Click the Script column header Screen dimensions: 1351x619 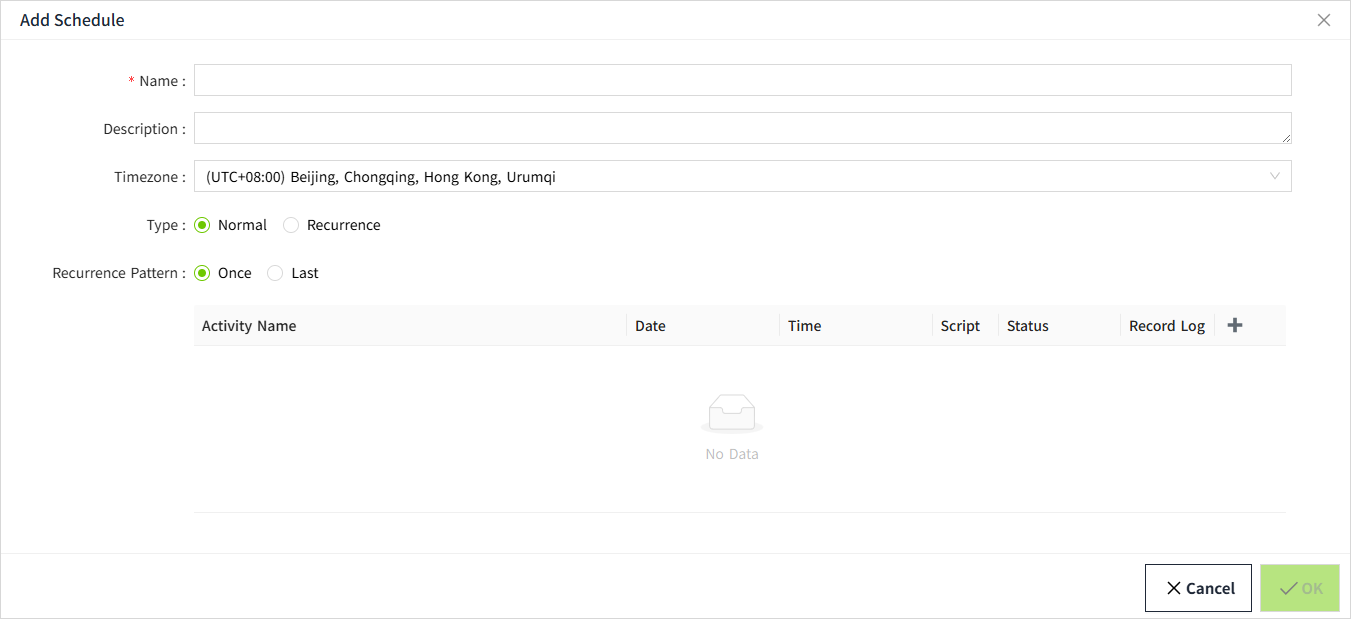960,326
